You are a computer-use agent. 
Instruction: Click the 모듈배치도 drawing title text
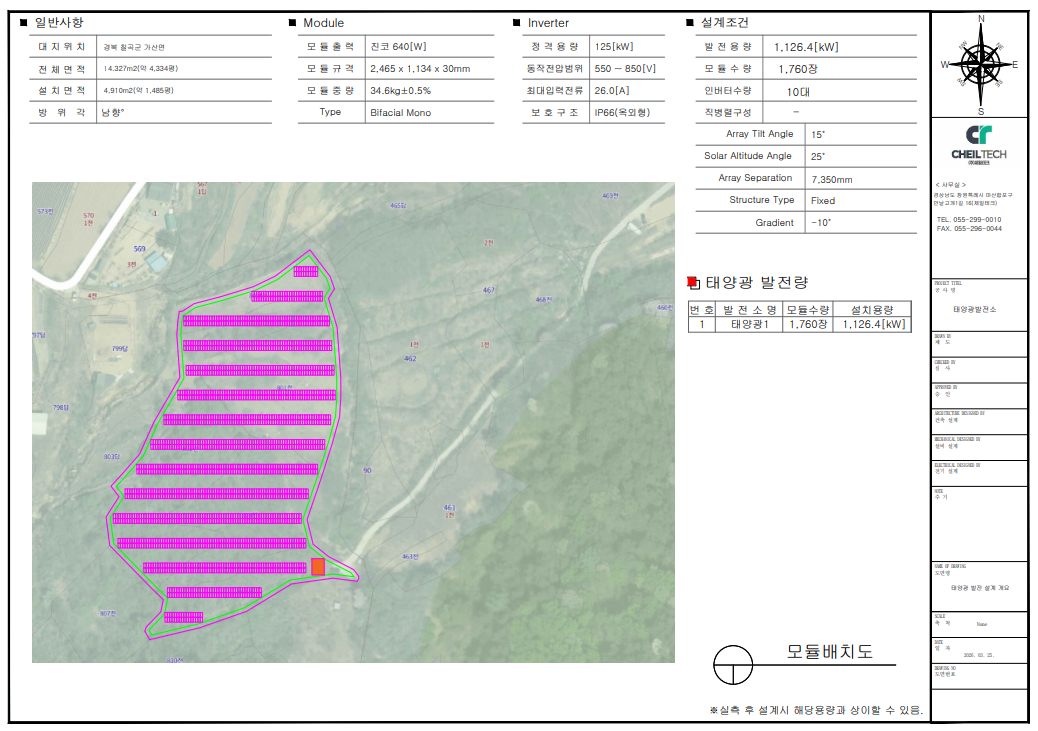click(x=829, y=652)
